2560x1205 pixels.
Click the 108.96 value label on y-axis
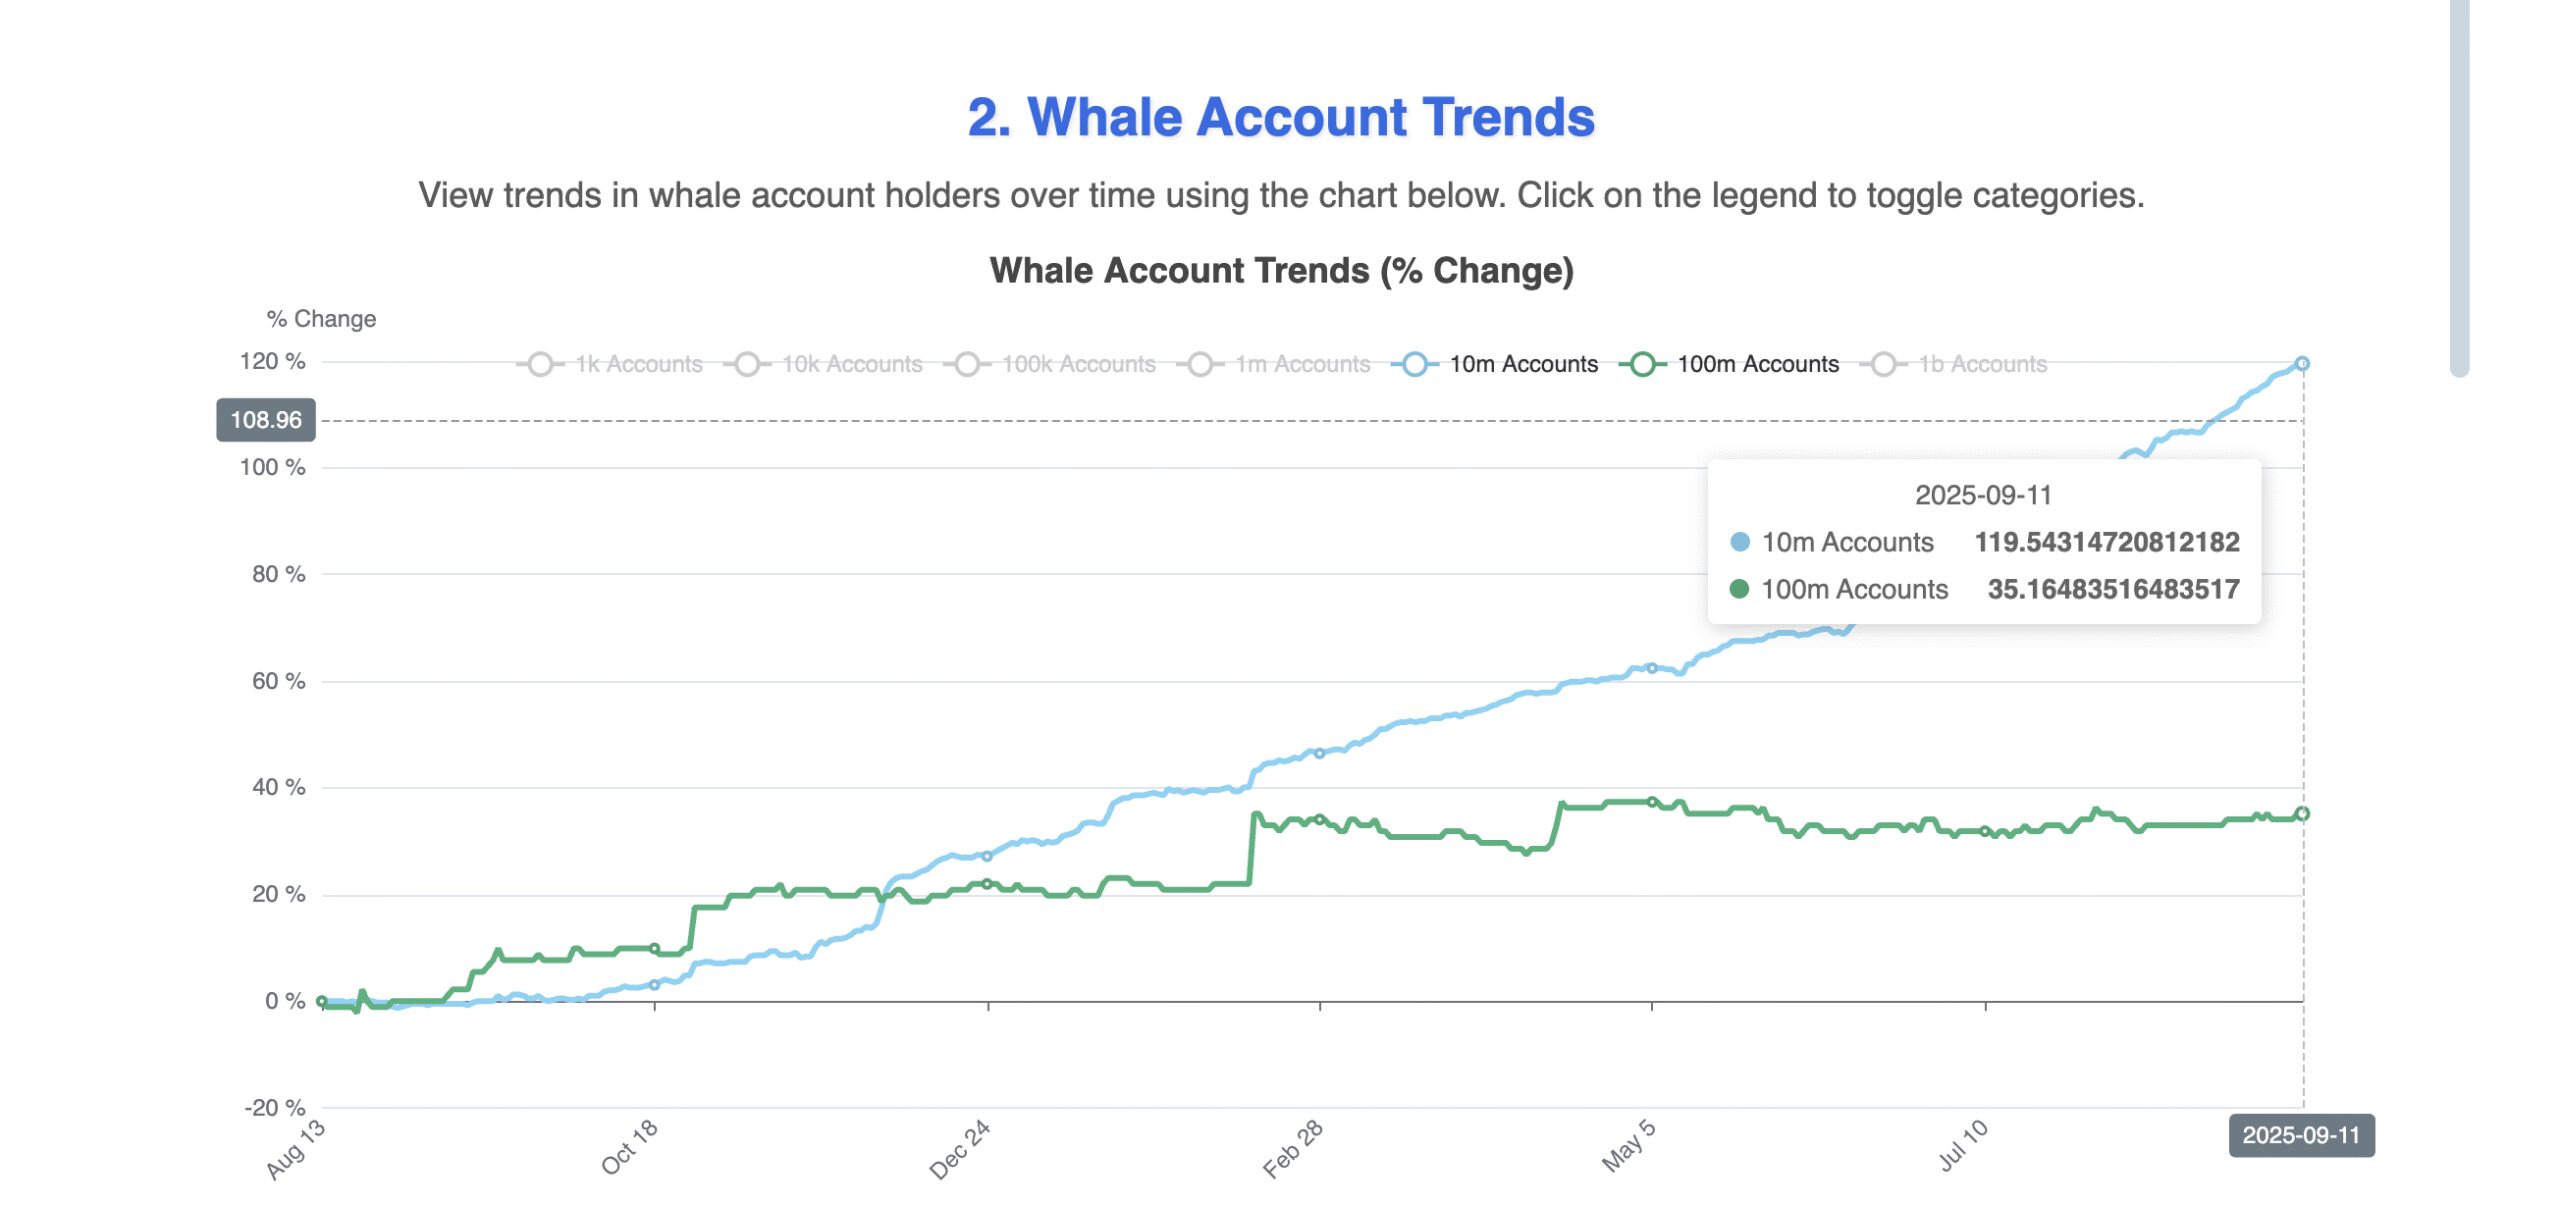coord(264,420)
